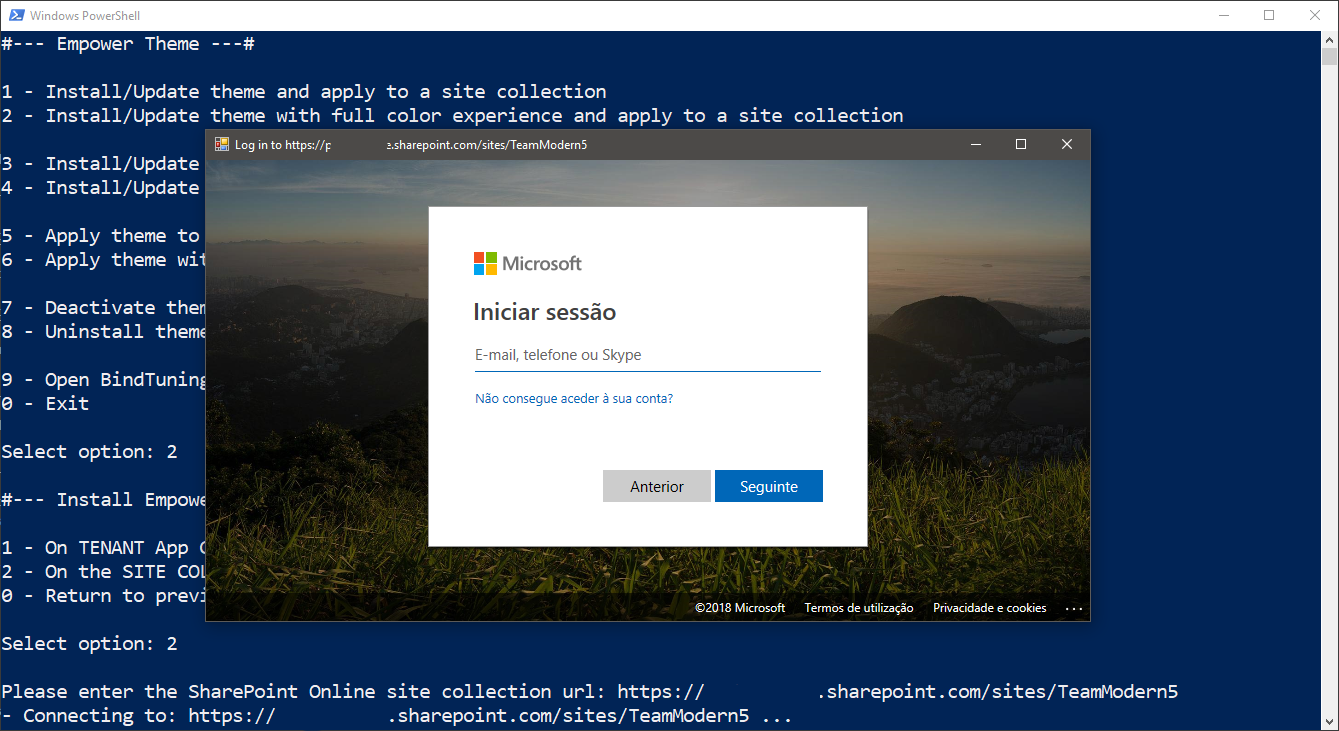Click option 2 'full color experience' line
Image resolution: width=1339 pixels, height=731 pixels.
[452, 116]
